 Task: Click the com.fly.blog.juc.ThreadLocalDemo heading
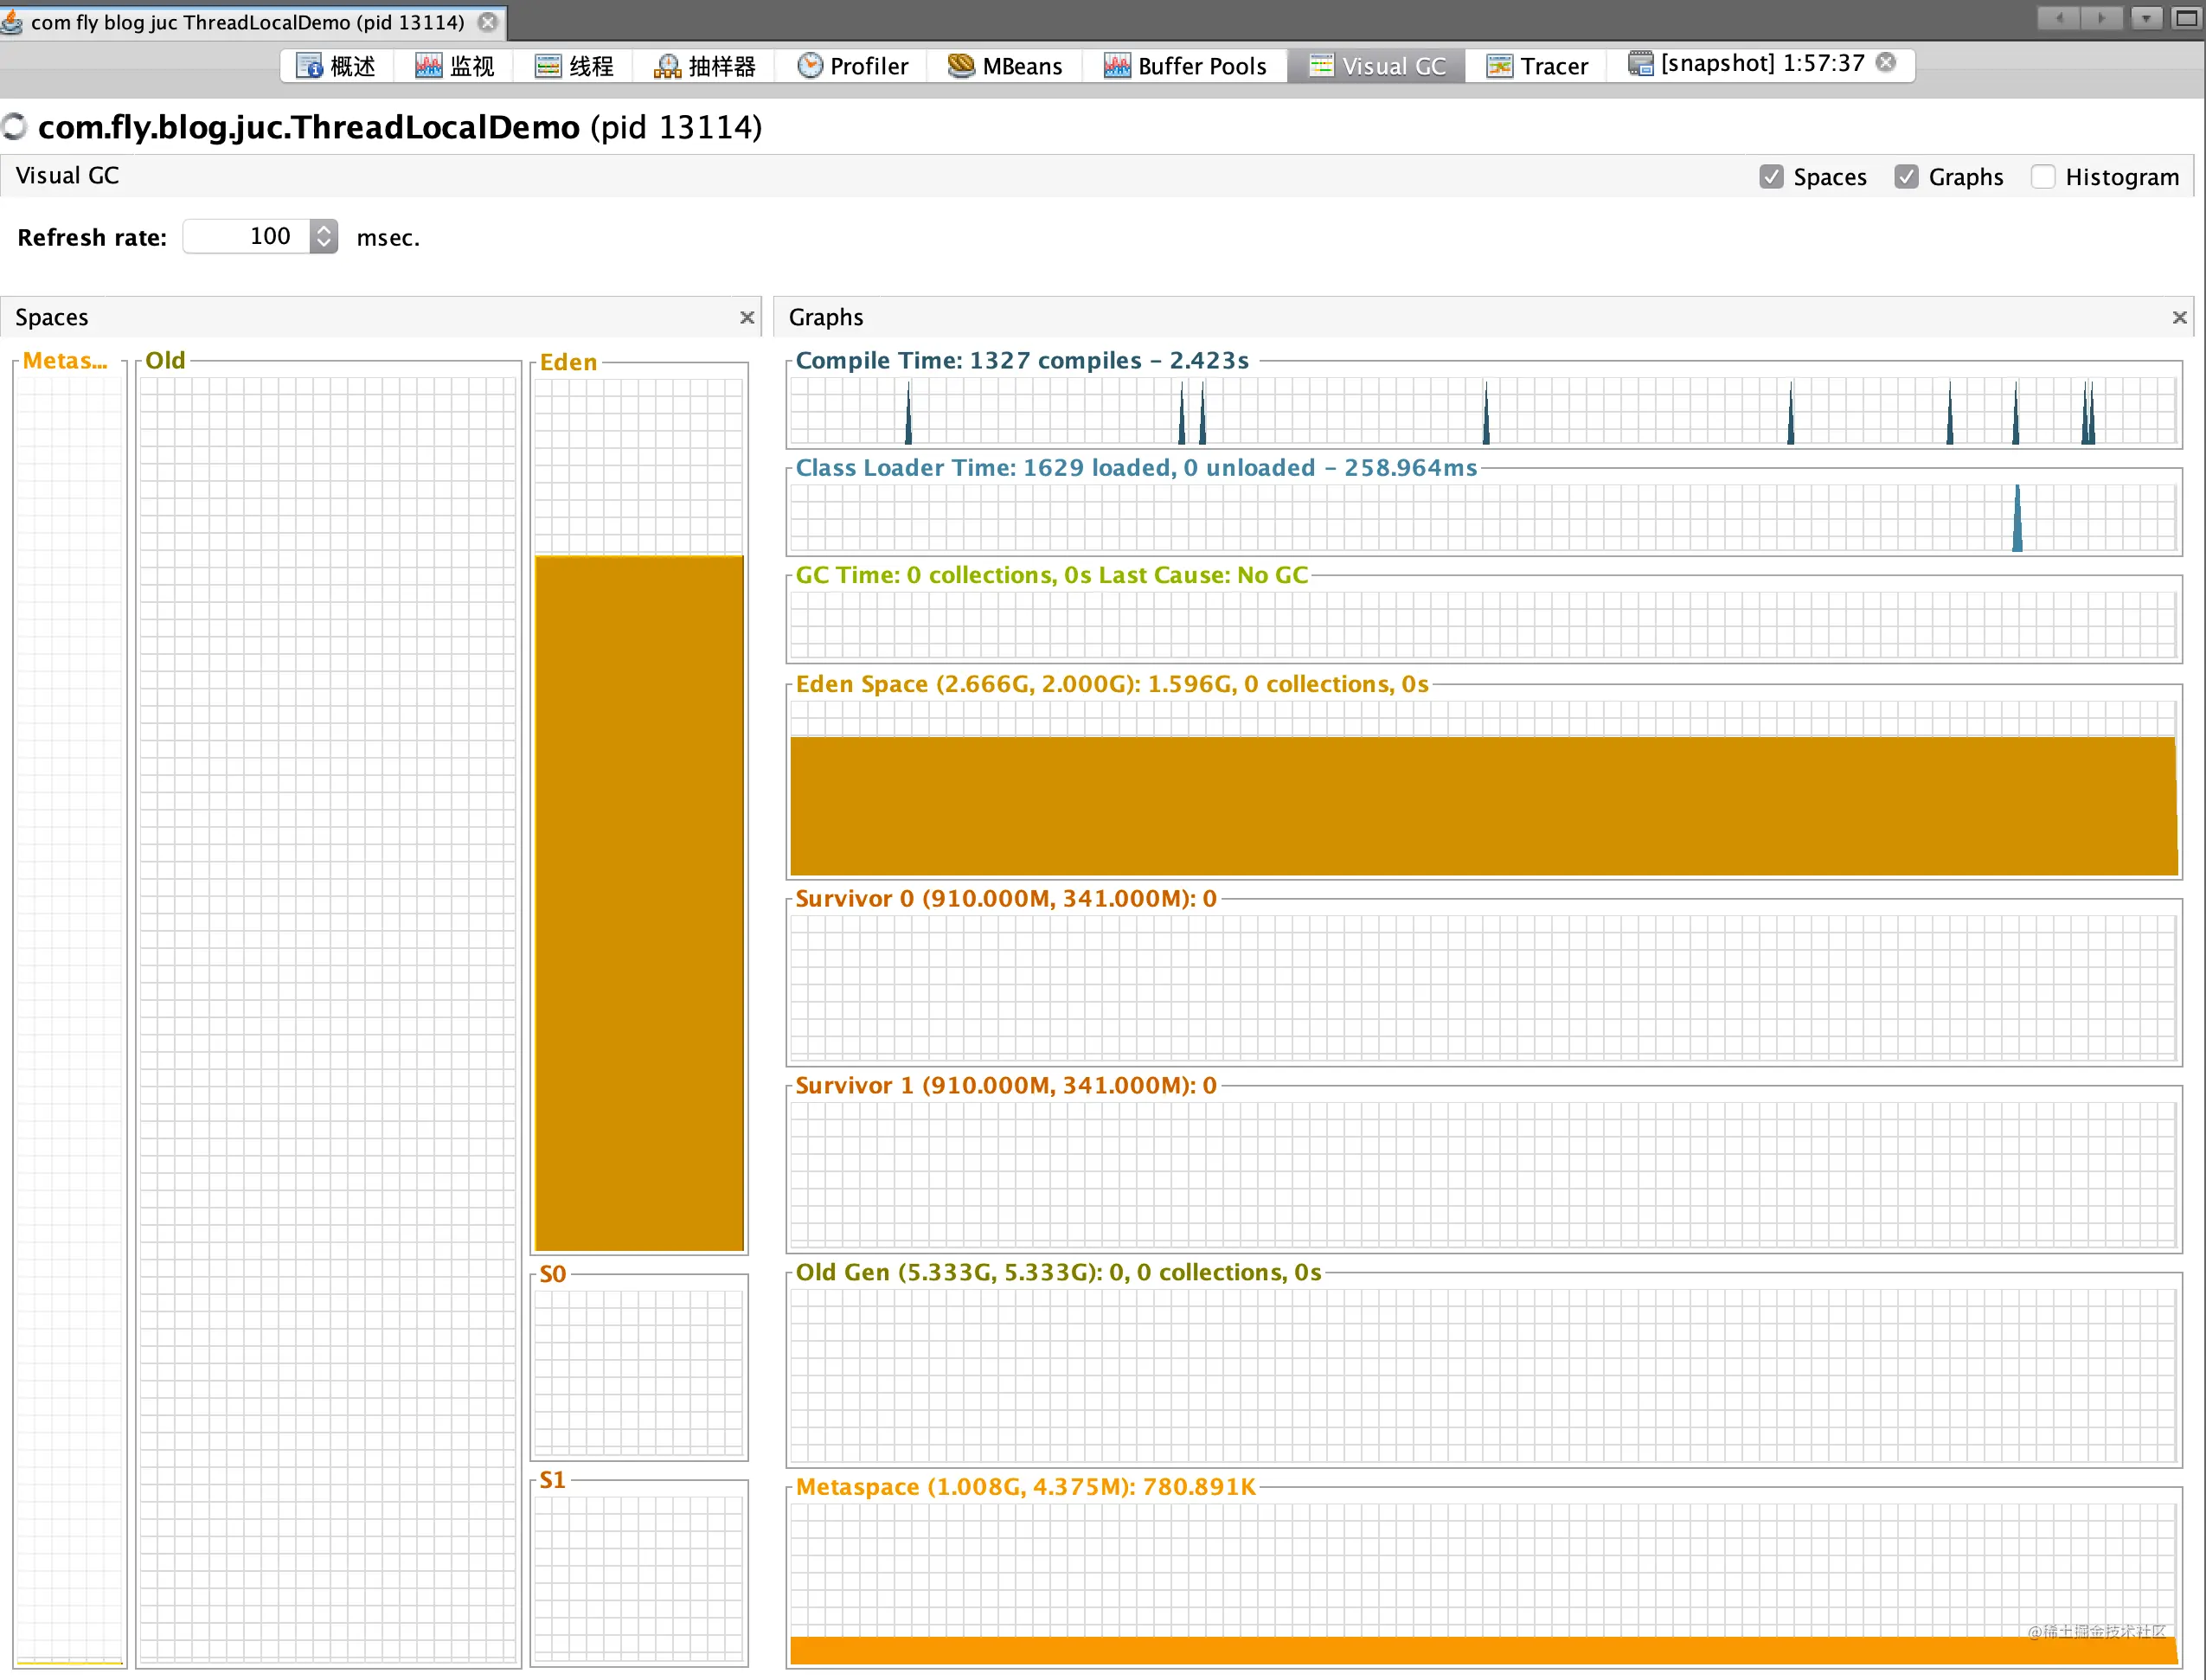click(400, 127)
